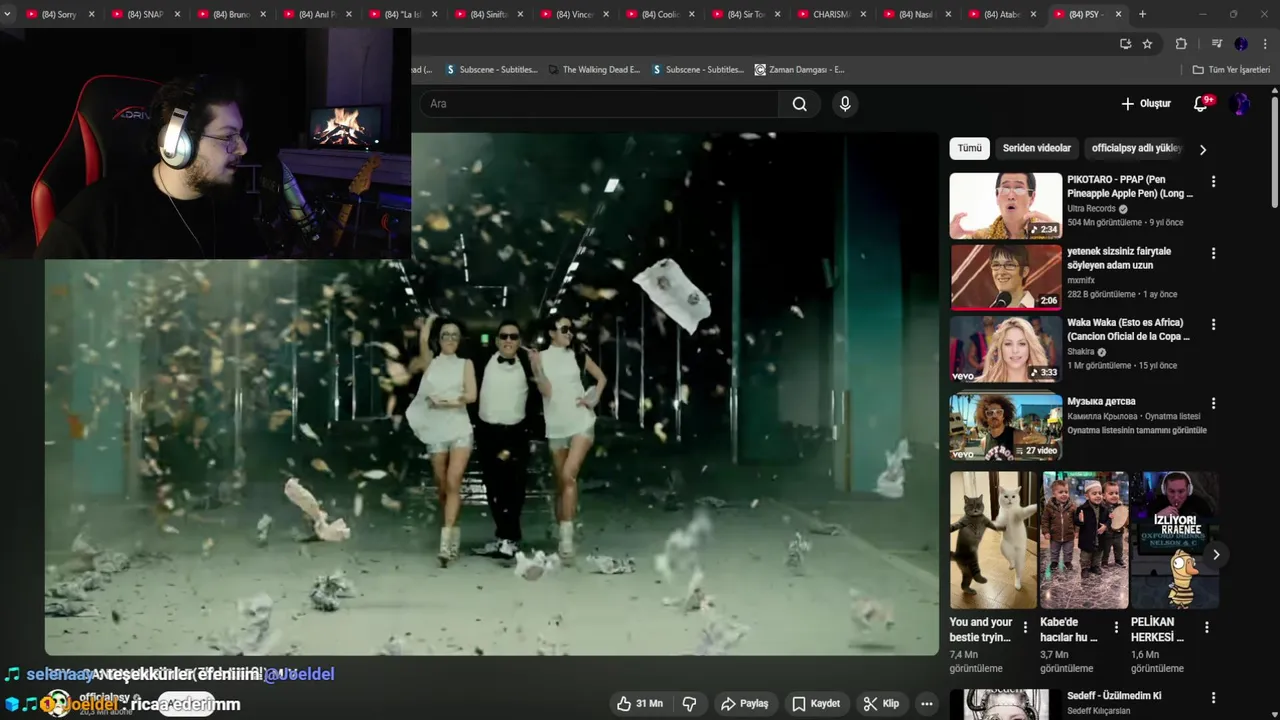Open the tab search dropdown arrow

click(x=7, y=14)
